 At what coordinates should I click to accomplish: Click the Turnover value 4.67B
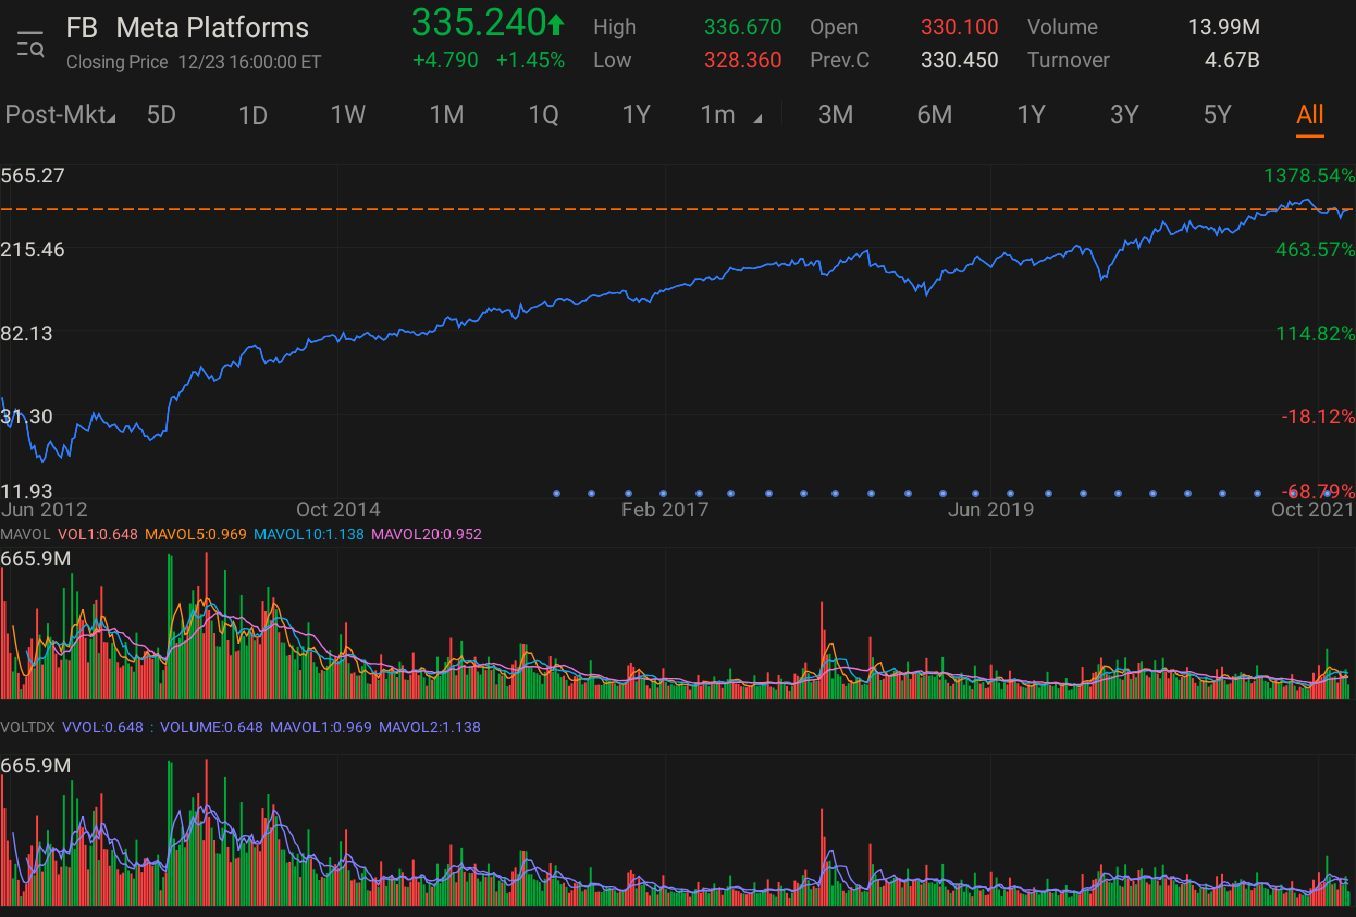(x=1232, y=60)
